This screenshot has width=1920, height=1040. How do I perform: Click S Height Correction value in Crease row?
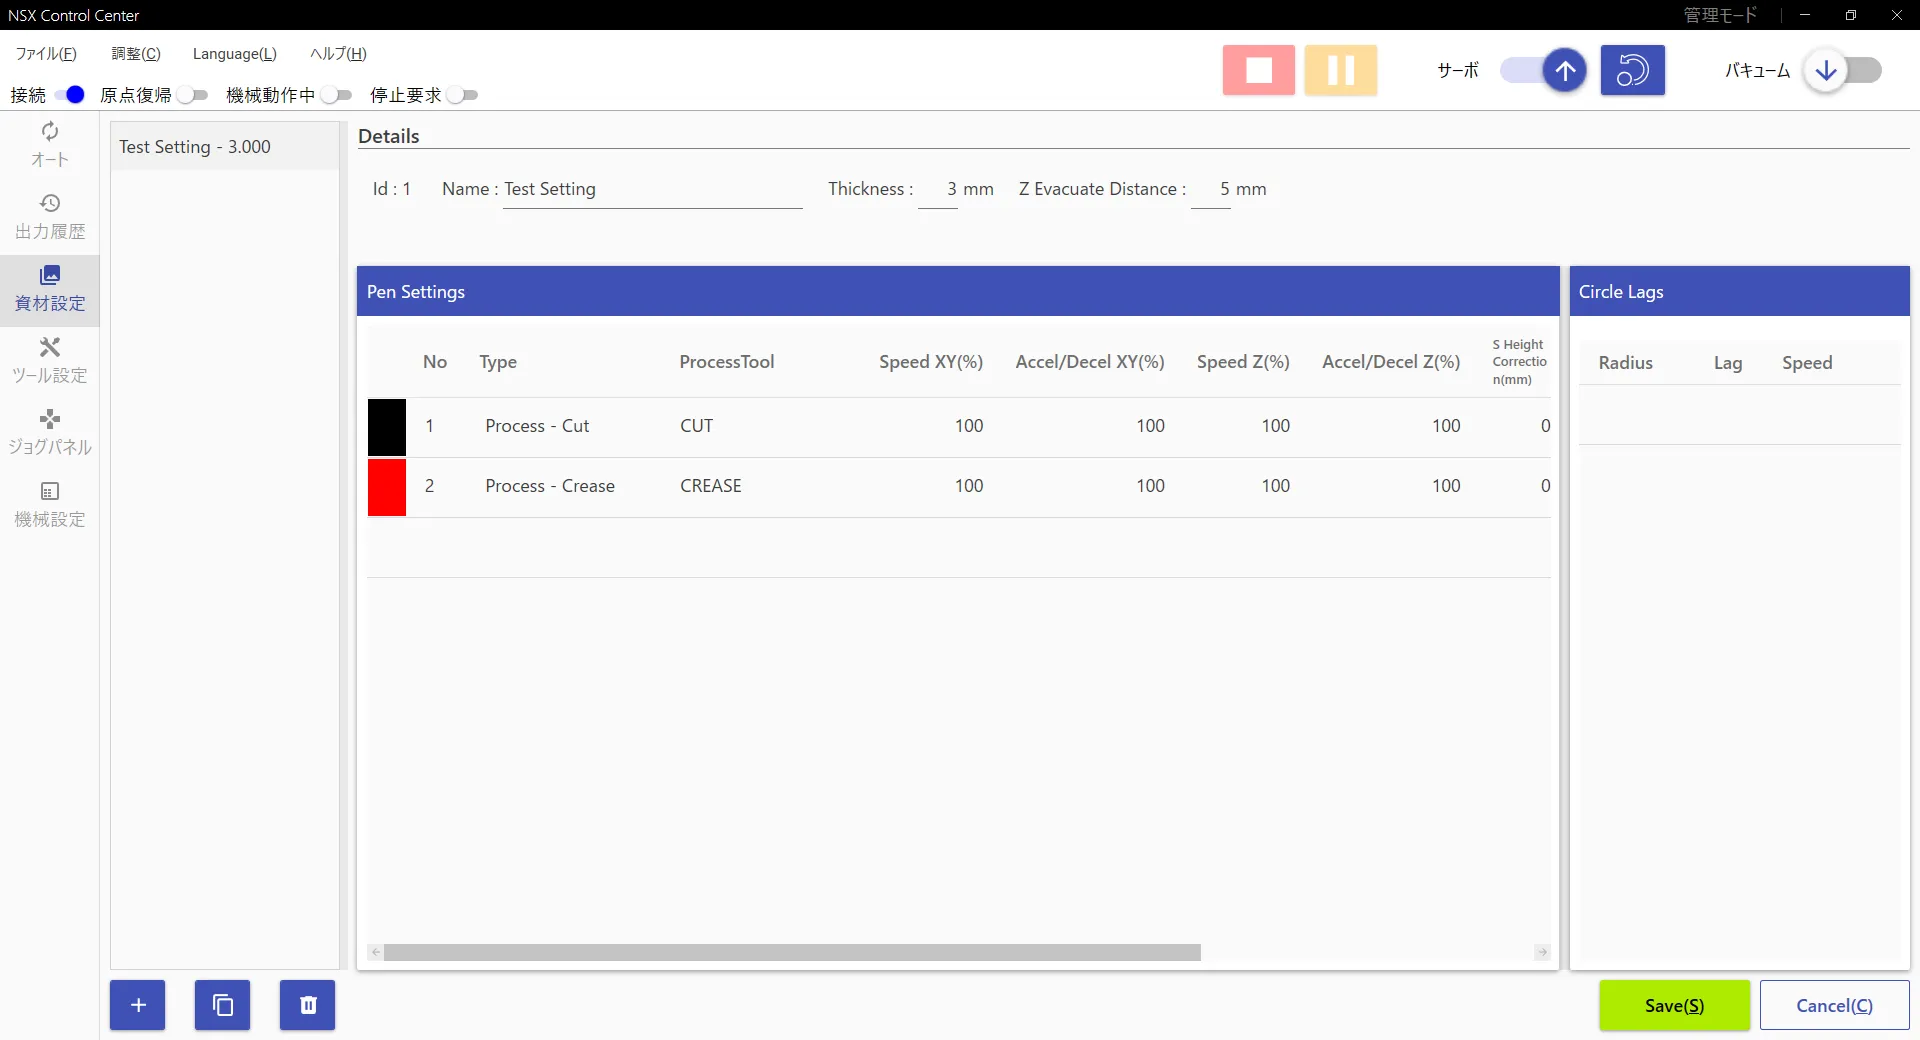point(1545,486)
